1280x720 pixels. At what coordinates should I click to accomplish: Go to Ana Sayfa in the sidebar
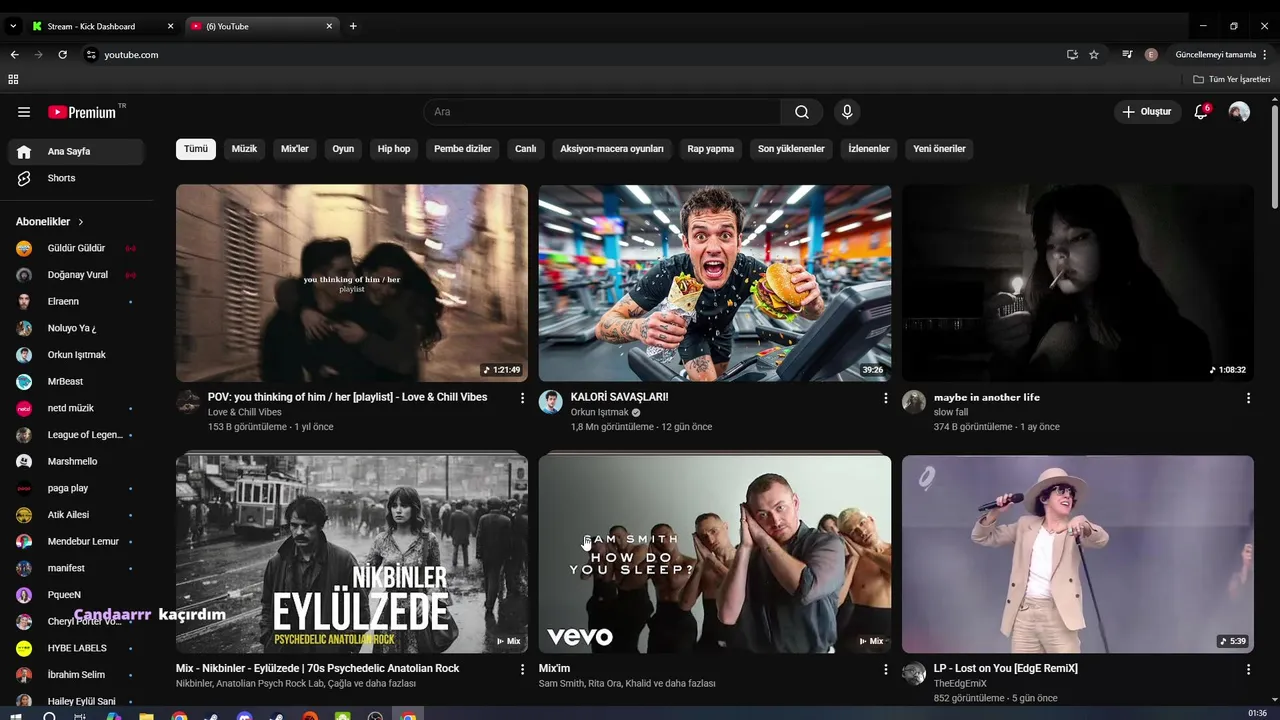[77, 152]
